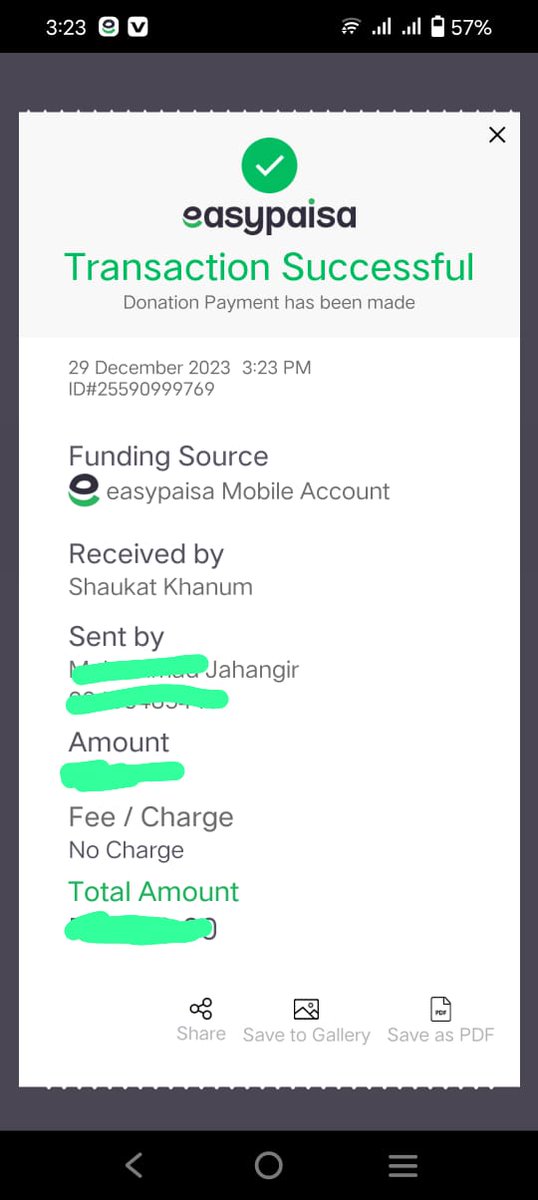Close the receipt with the X icon
The height and width of the screenshot is (1200, 538).
click(x=497, y=135)
